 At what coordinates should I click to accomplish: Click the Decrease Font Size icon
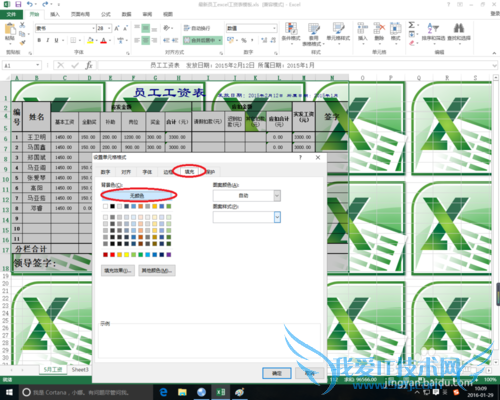(x=125, y=28)
